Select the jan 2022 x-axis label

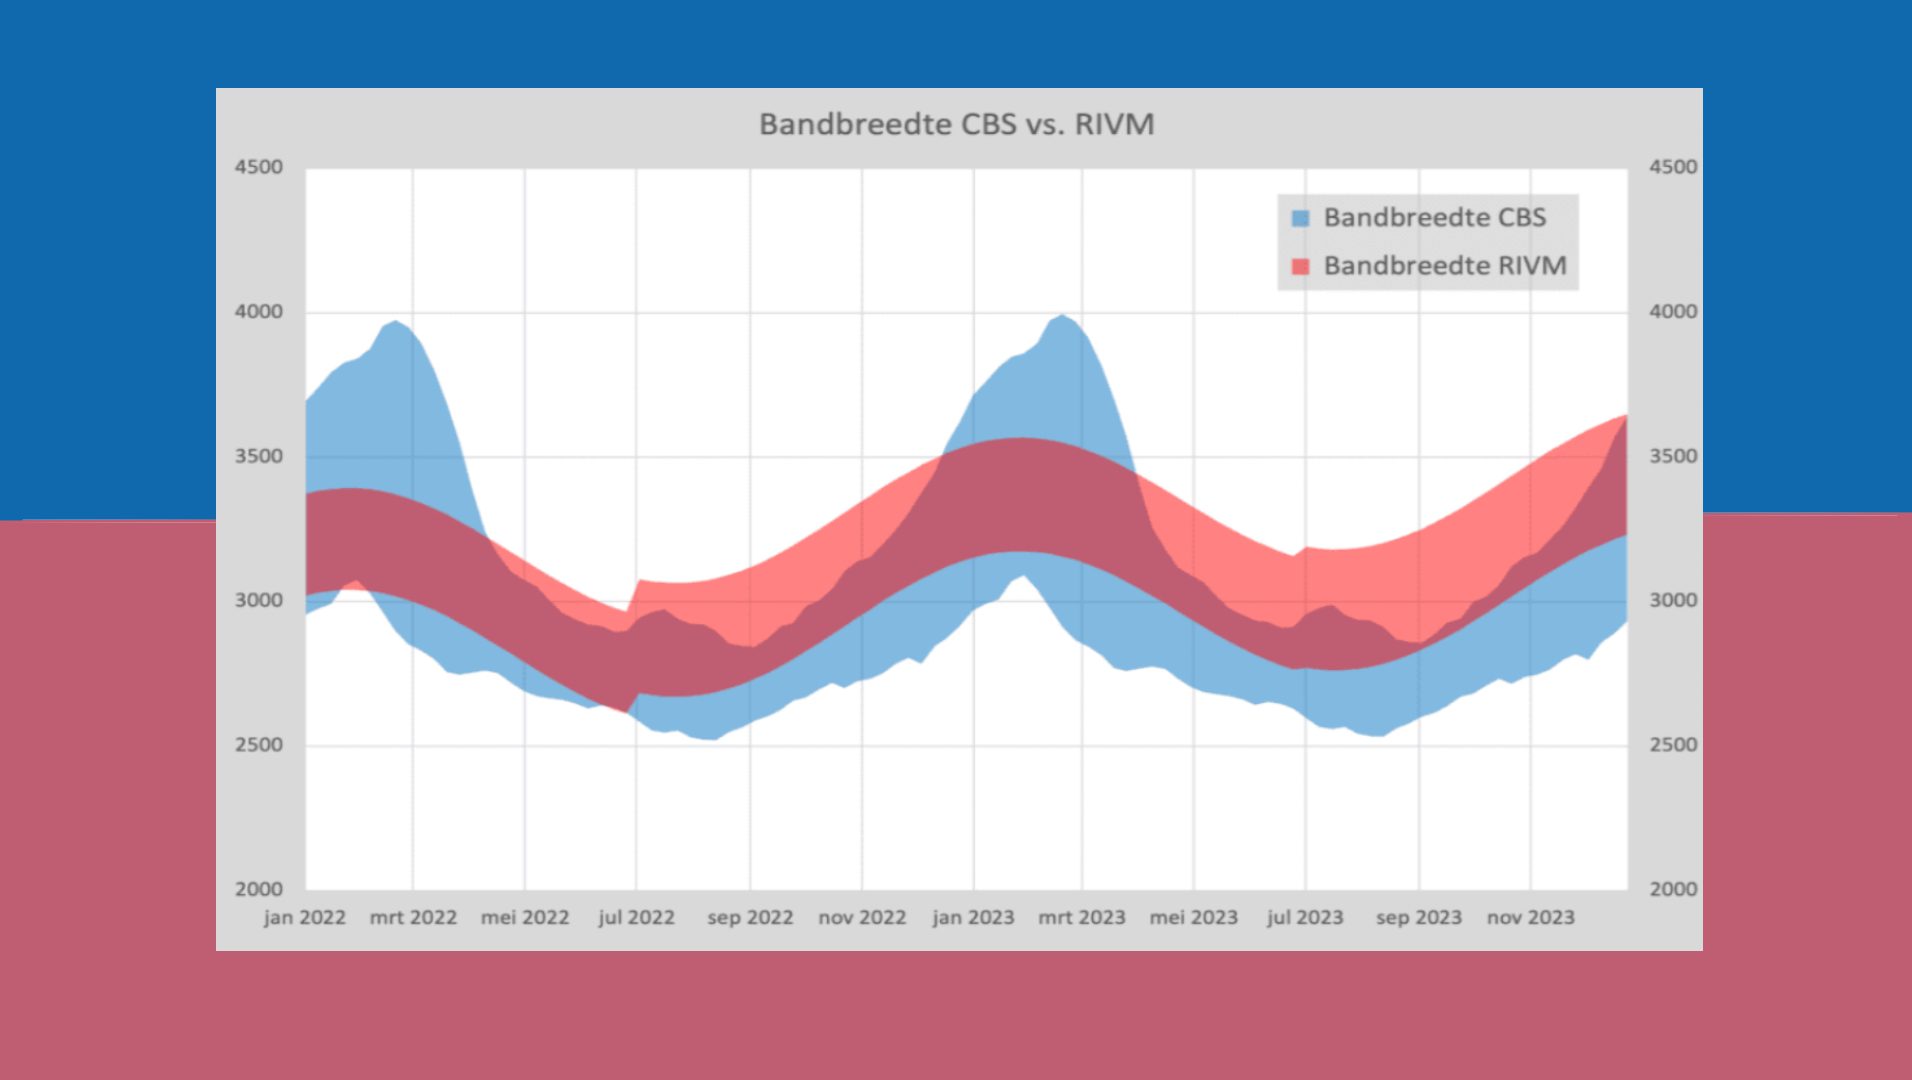click(305, 917)
